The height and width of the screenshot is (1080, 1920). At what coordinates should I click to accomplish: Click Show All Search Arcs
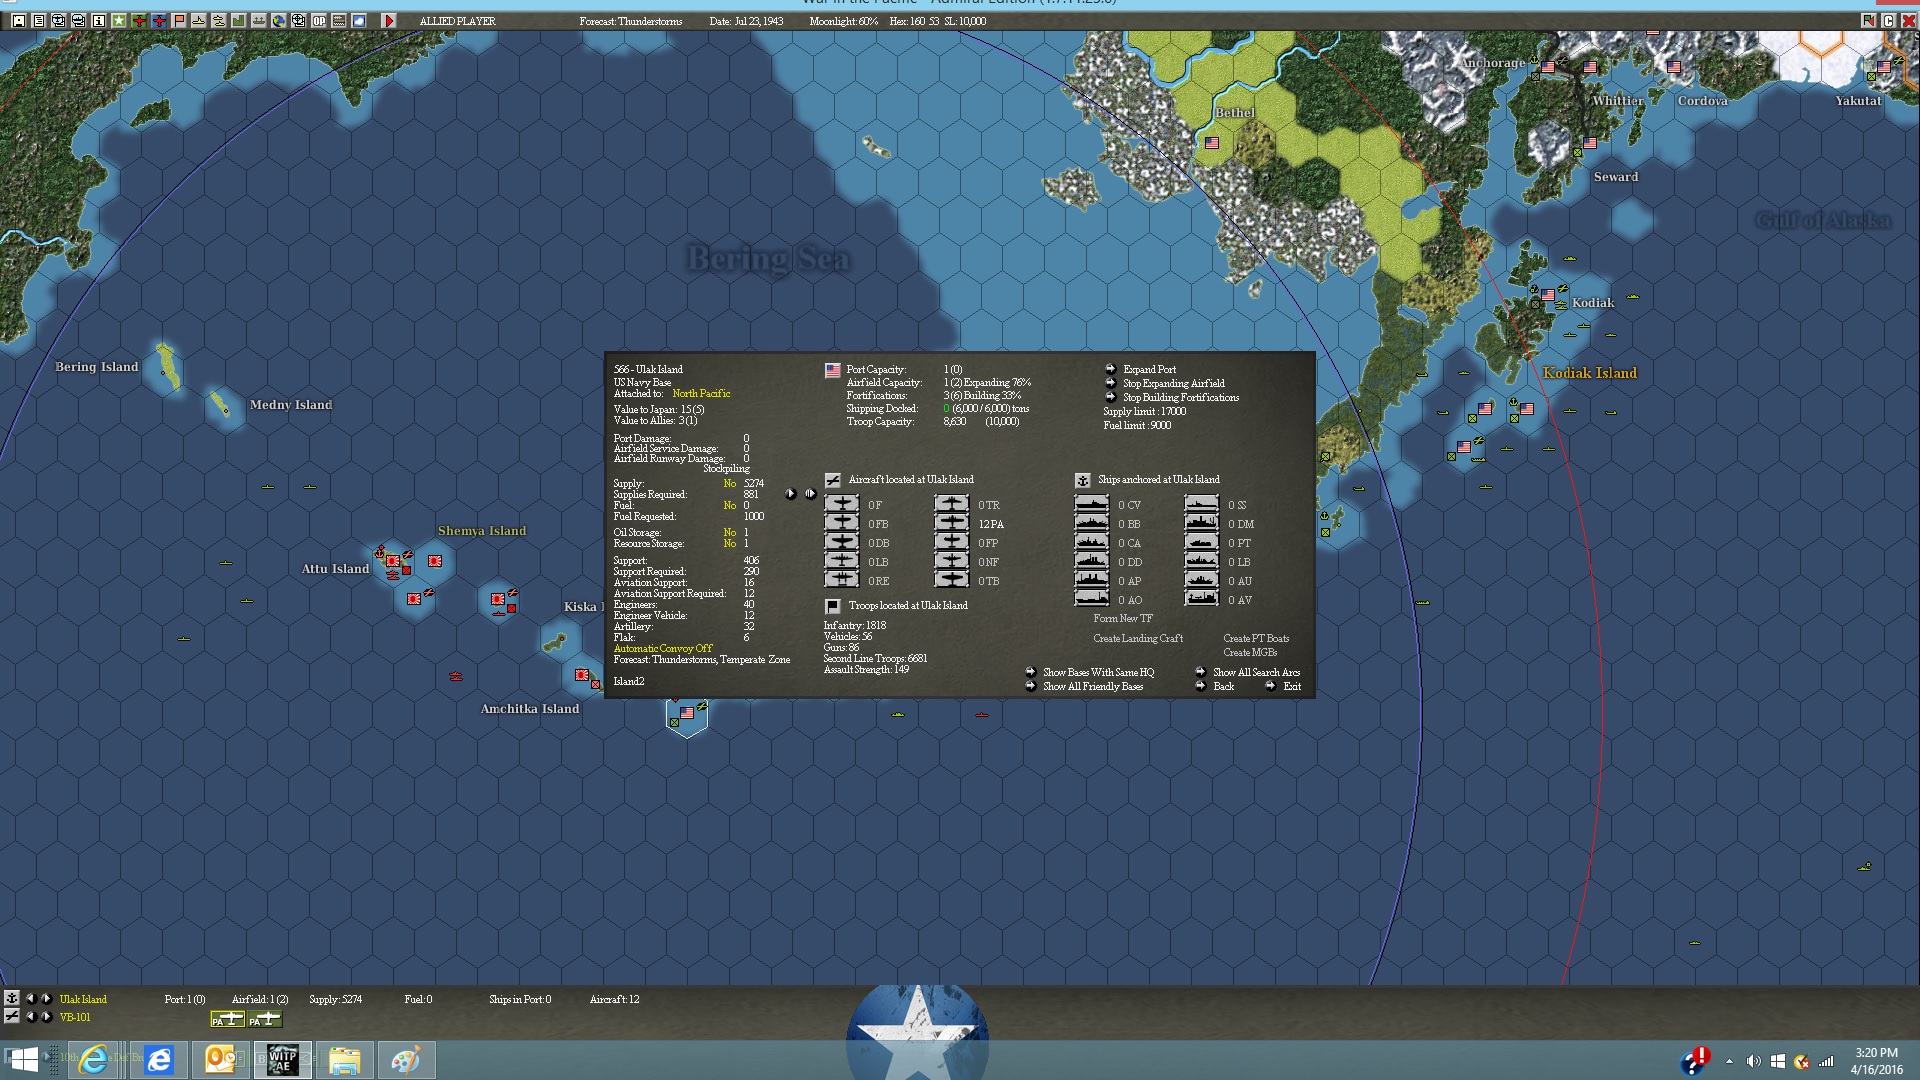[x=1256, y=673]
